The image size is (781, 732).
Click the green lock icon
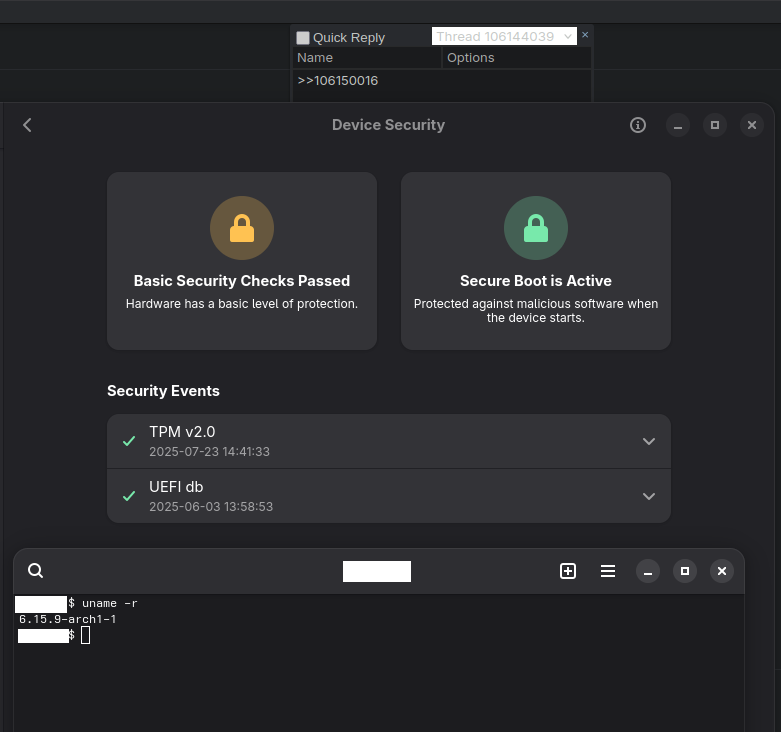click(535, 228)
